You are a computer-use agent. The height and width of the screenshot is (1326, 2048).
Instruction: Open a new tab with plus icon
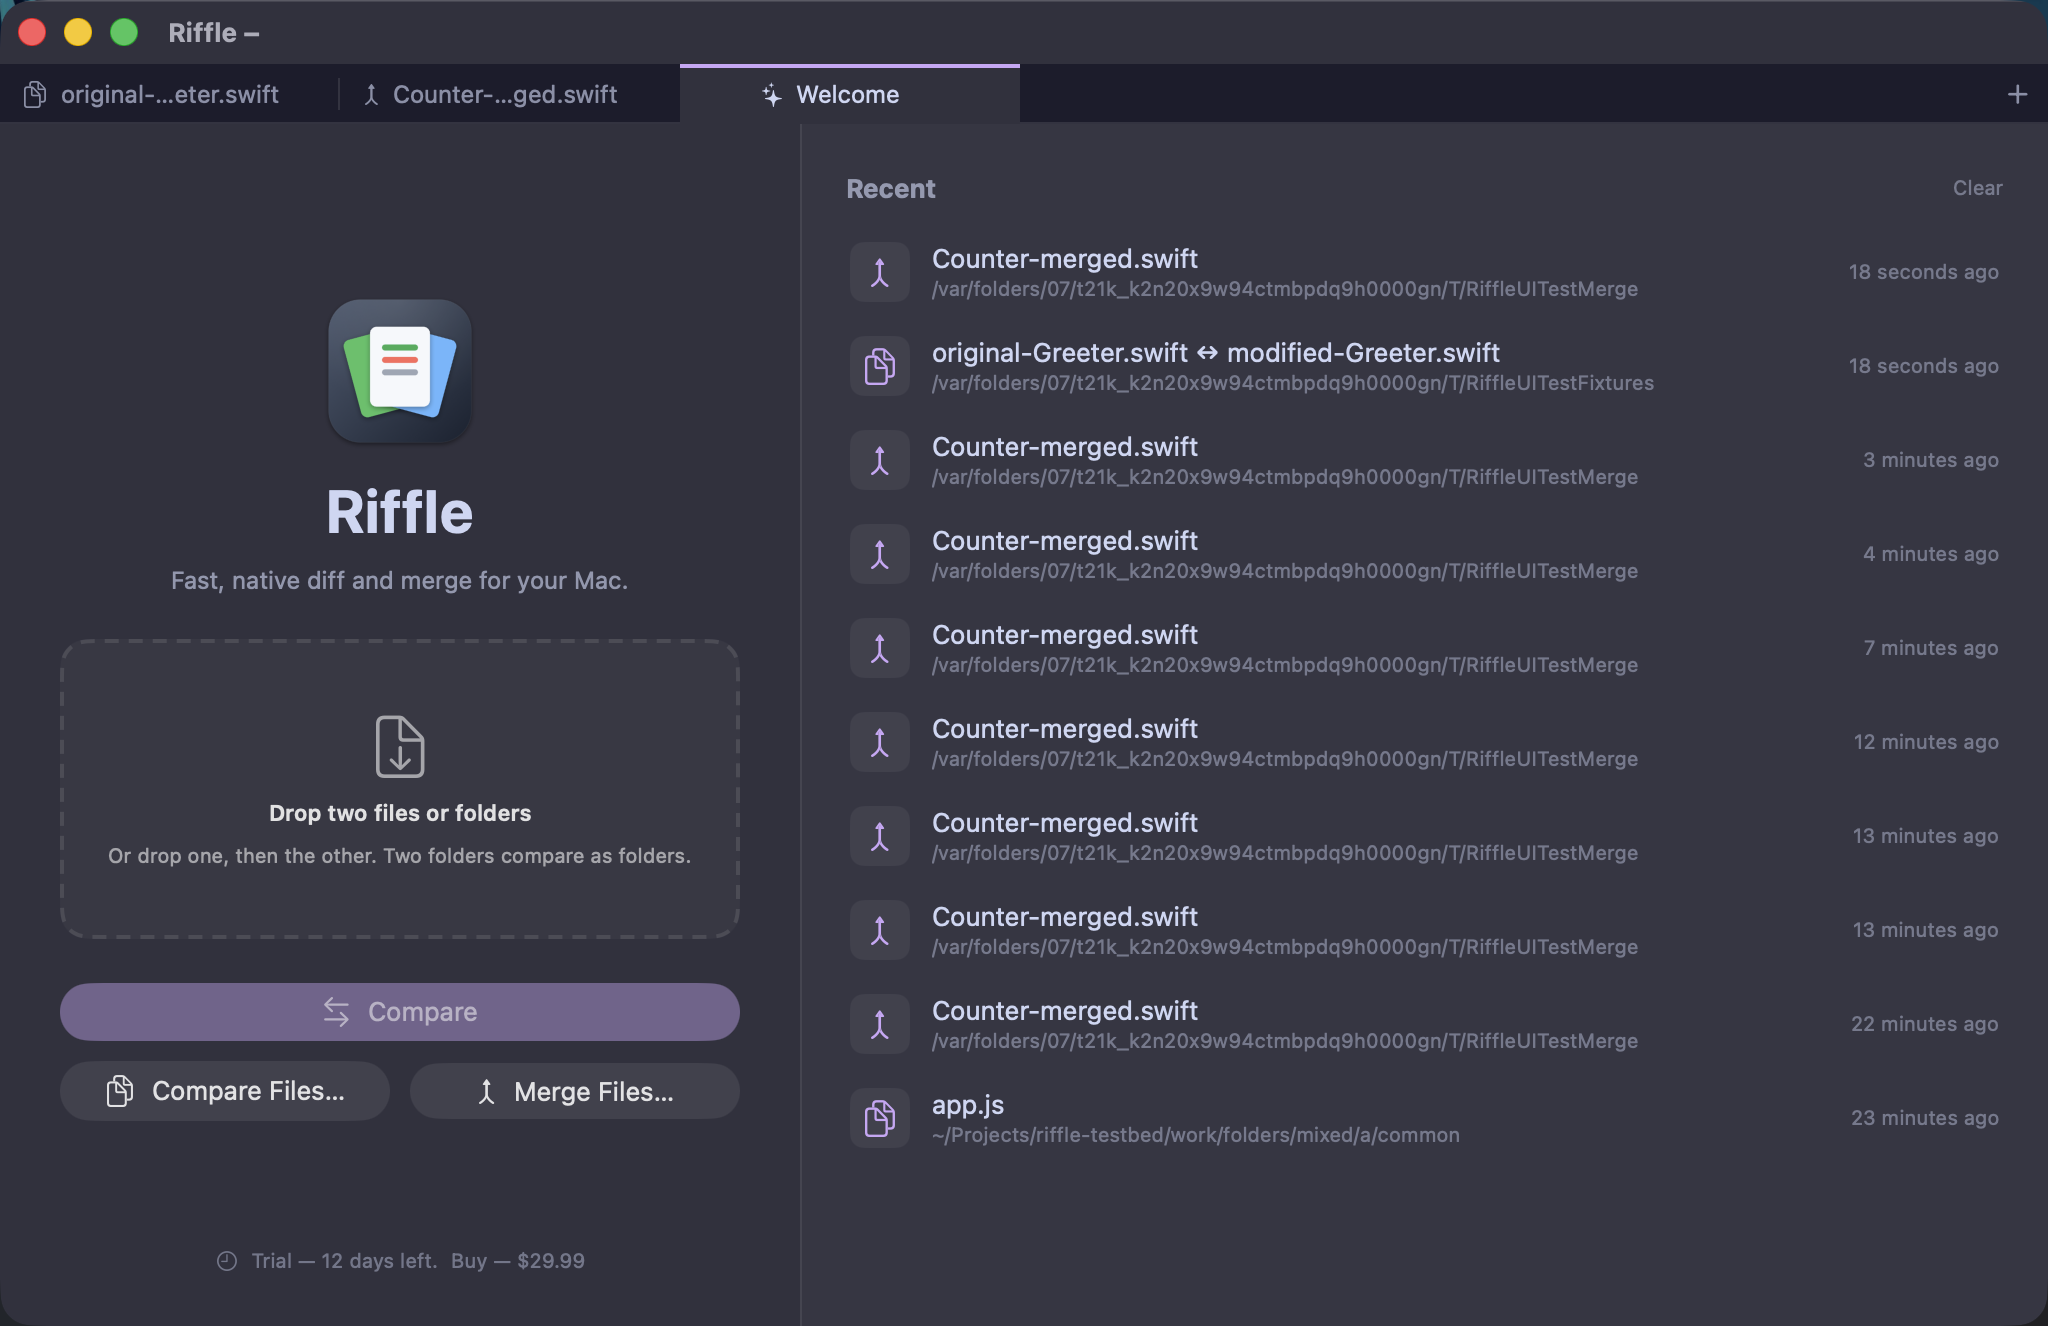pos(2017,94)
